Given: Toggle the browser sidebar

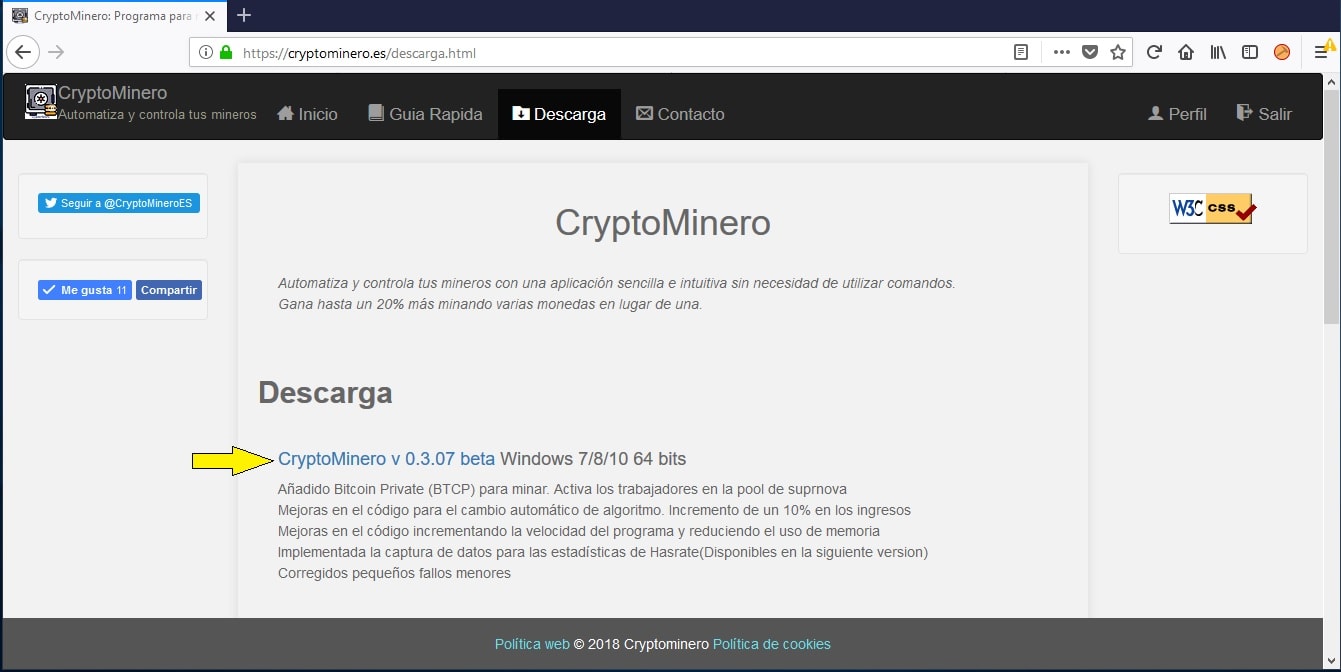Looking at the screenshot, I should tap(1250, 52).
